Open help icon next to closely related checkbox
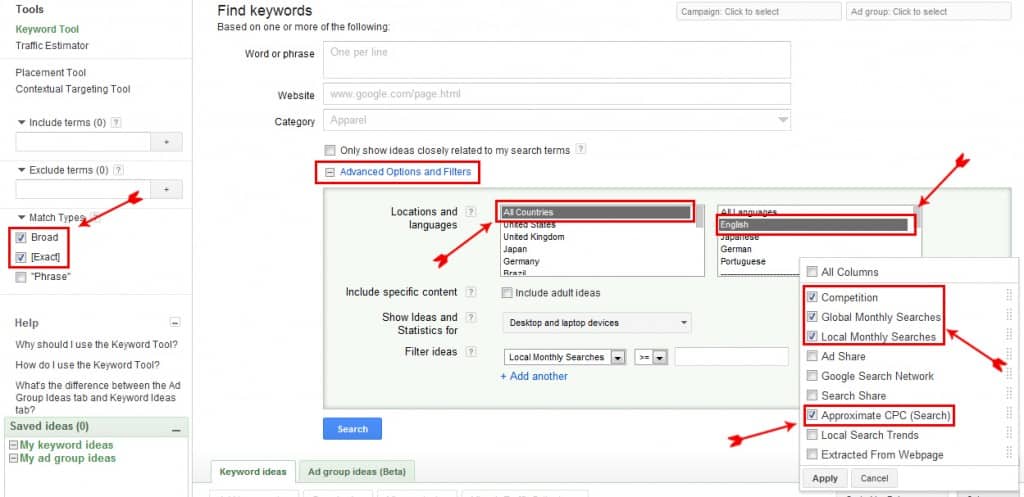 (x=580, y=149)
